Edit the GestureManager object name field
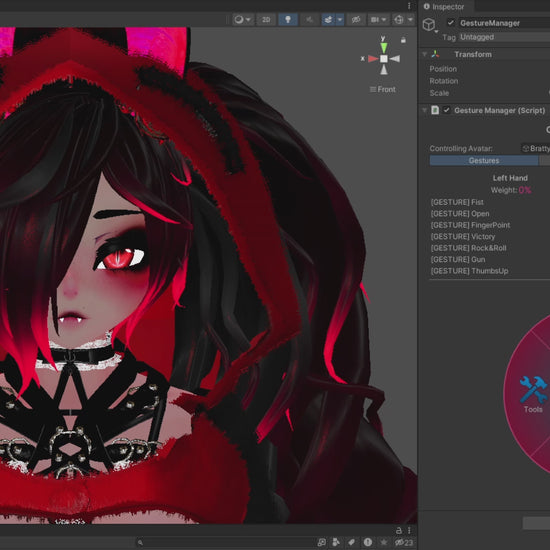 (504, 23)
